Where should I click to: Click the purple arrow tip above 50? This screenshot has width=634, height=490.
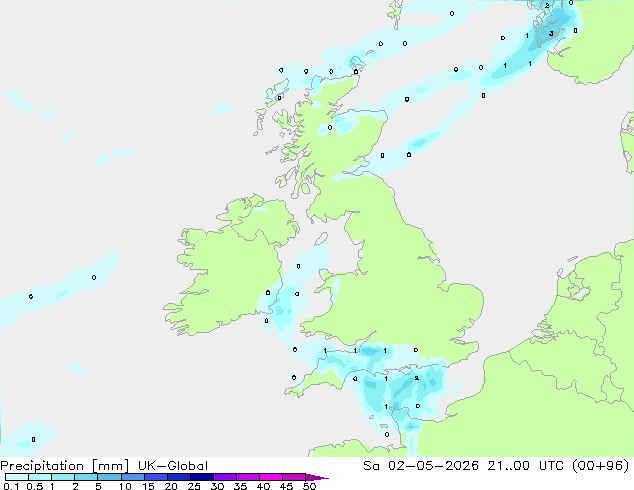317,477
